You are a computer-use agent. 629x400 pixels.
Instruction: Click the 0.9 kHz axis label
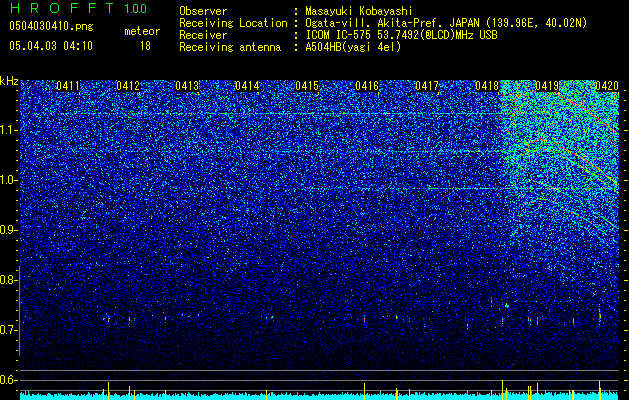[9, 230]
